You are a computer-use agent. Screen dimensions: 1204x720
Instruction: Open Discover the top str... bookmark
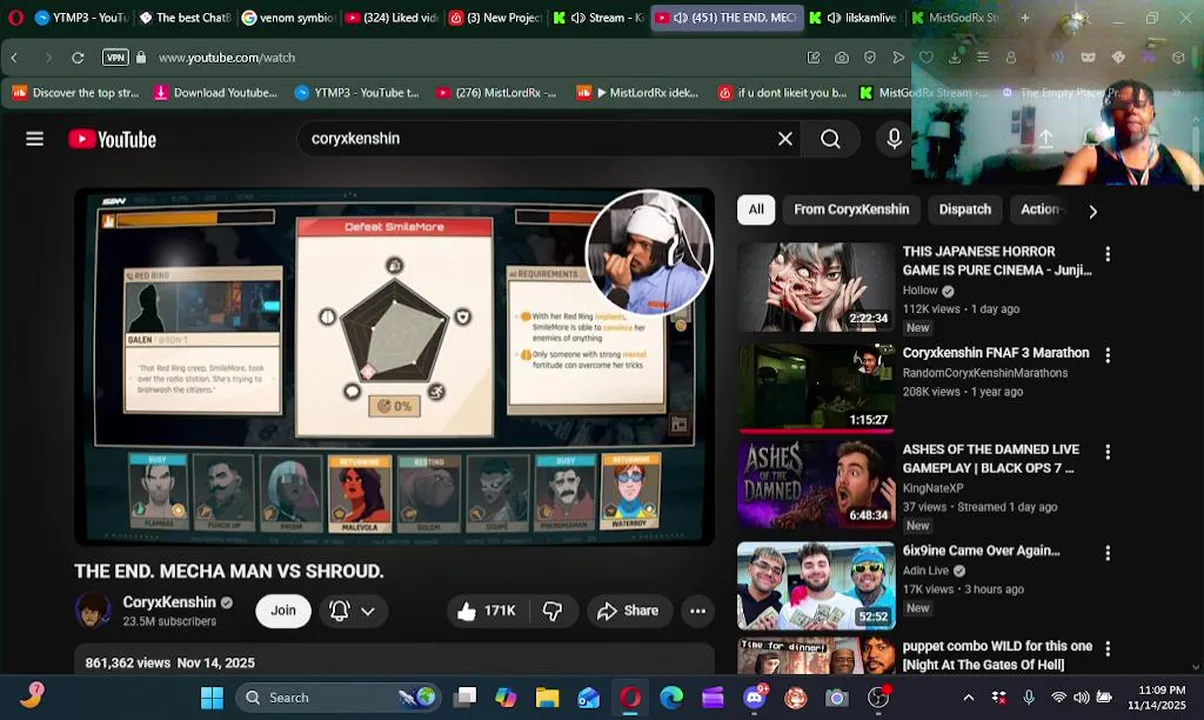[x=76, y=93]
